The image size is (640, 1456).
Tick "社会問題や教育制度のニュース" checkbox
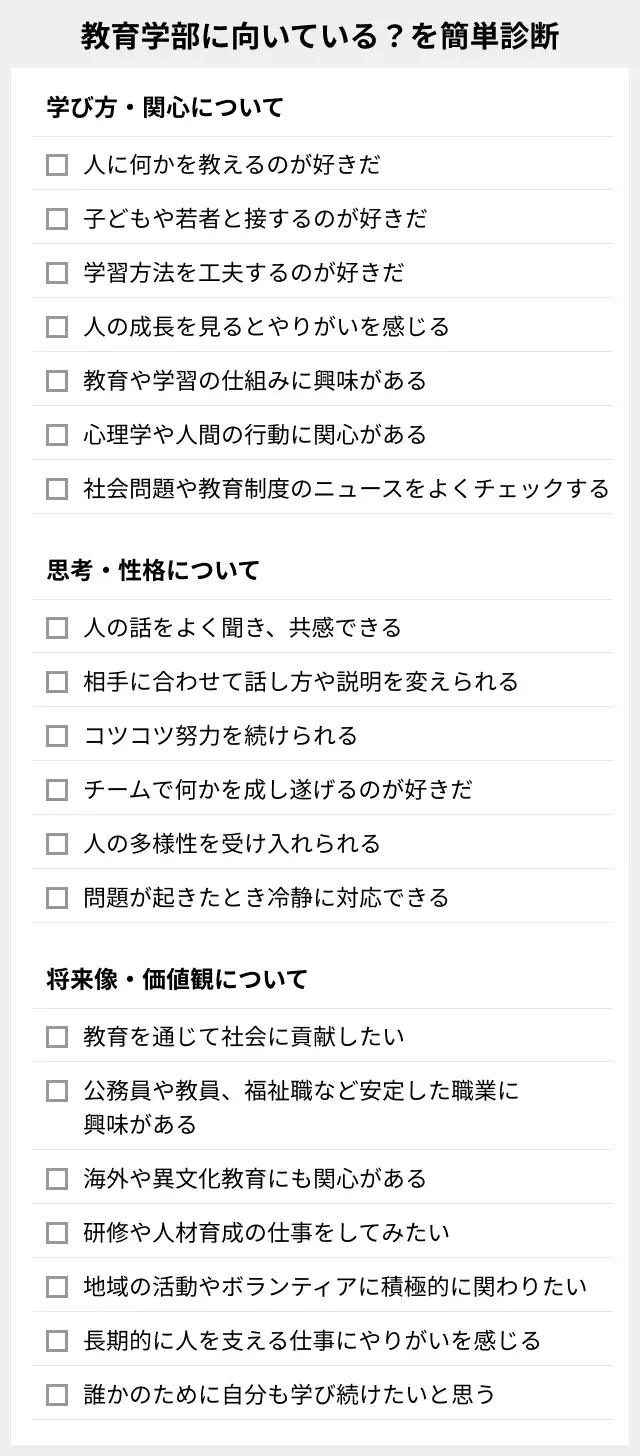point(57,489)
